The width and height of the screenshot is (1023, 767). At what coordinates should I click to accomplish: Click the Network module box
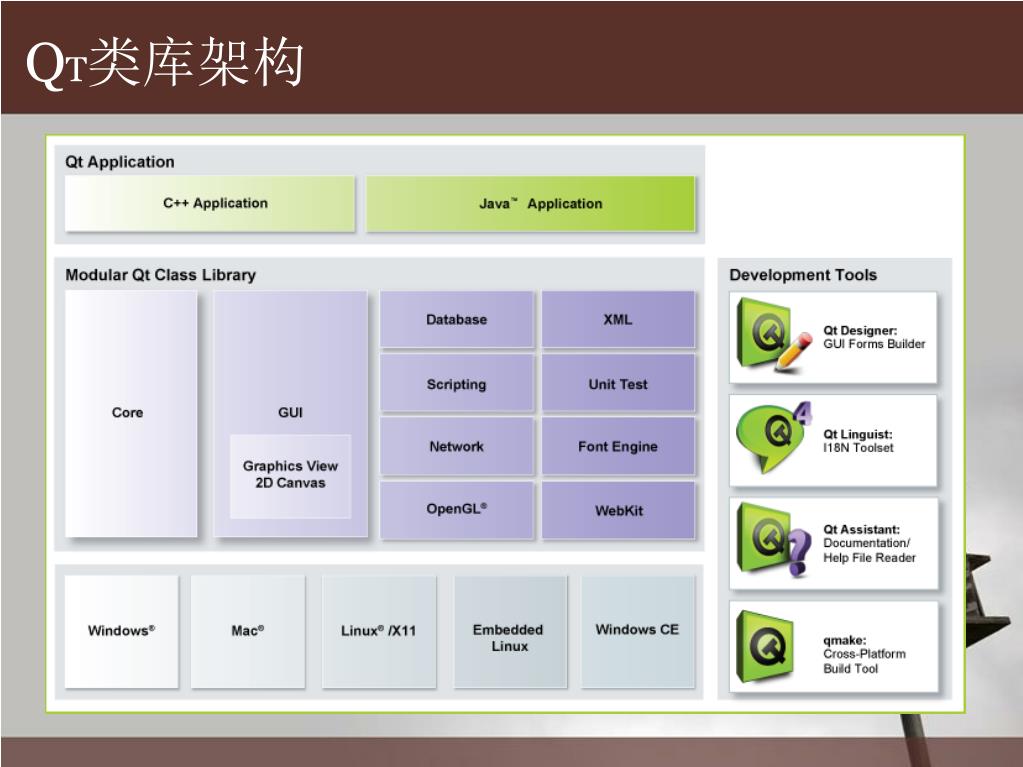click(x=457, y=447)
